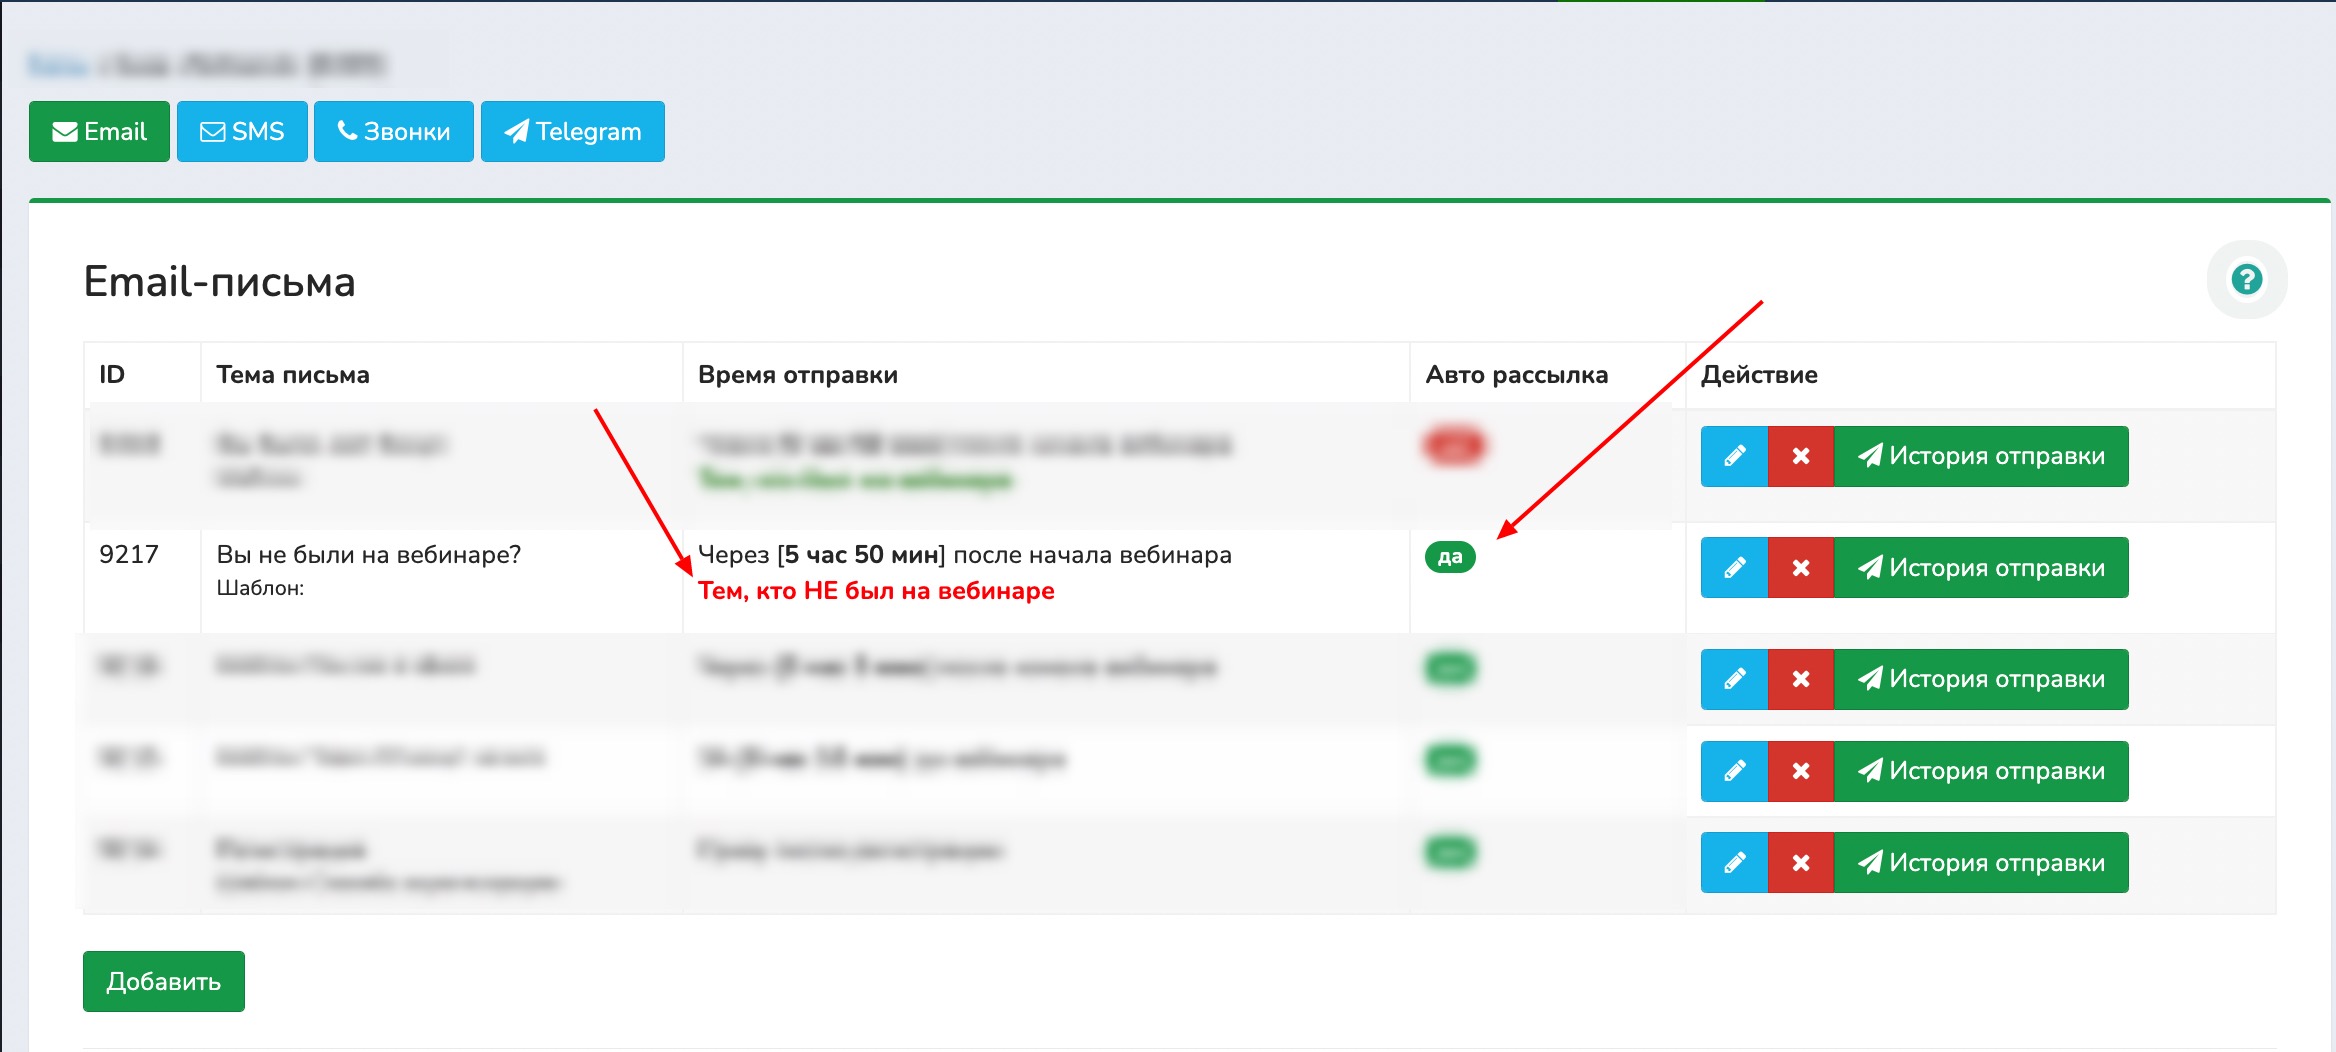
Task: Click the red auto-send badge in first row
Action: click(1453, 446)
